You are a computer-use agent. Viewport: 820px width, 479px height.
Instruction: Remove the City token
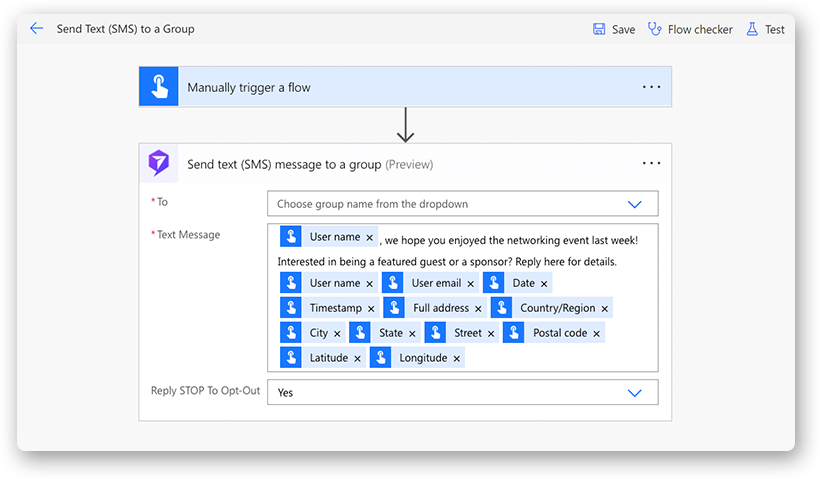(x=337, y=334)
